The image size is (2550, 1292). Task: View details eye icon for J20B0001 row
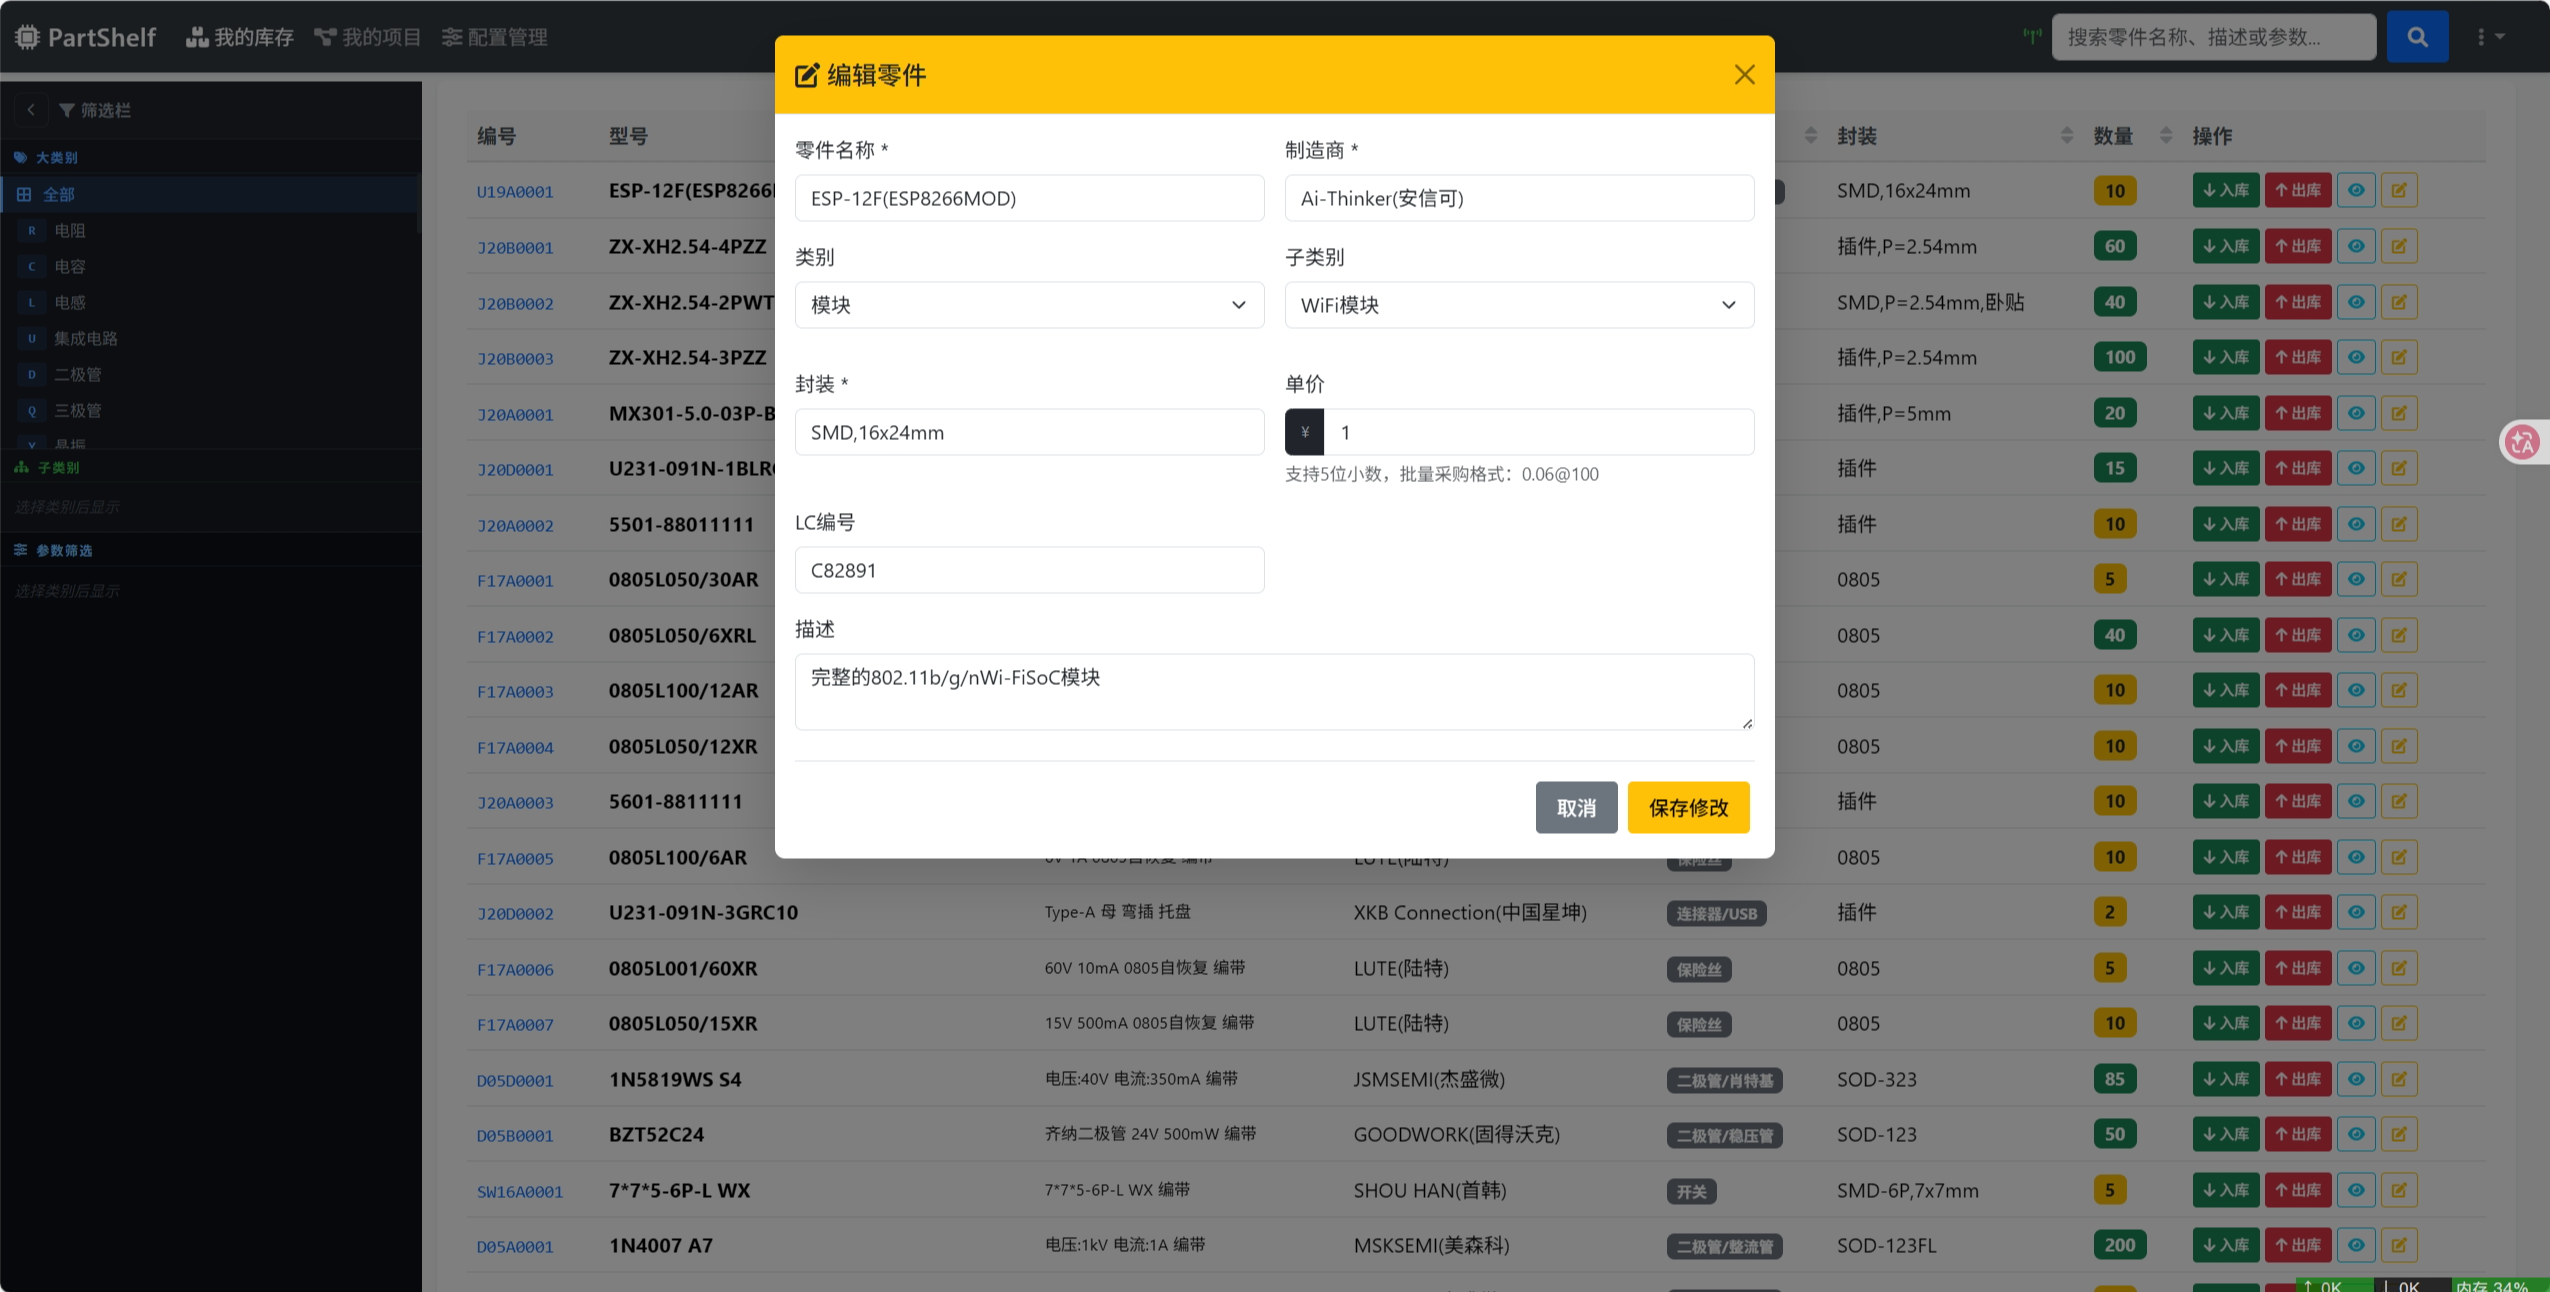pos(2356,246)
